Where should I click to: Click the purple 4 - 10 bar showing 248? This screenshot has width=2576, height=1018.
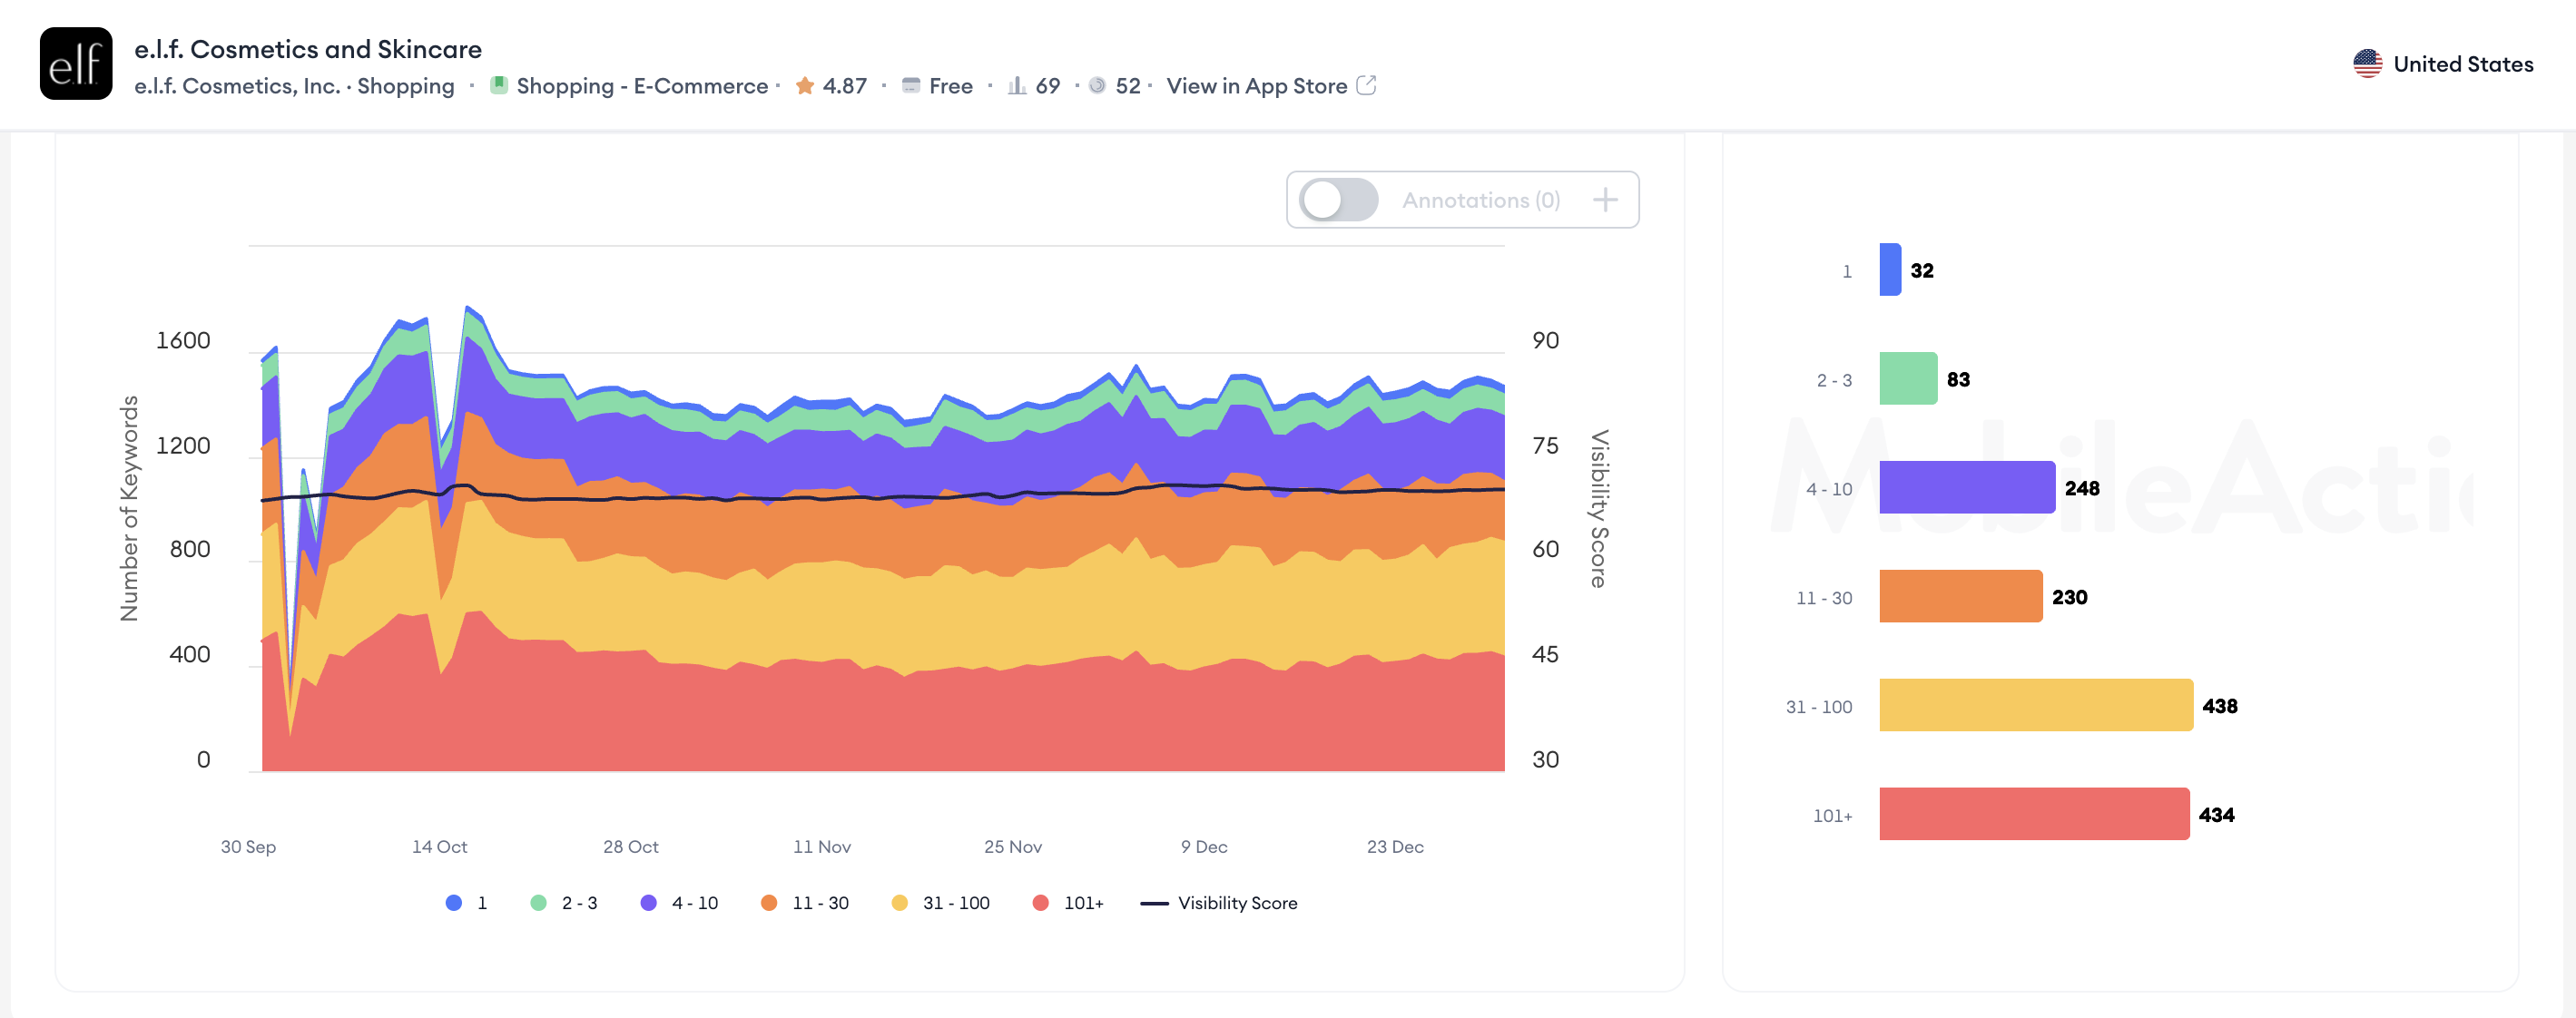click(1966, 488)
